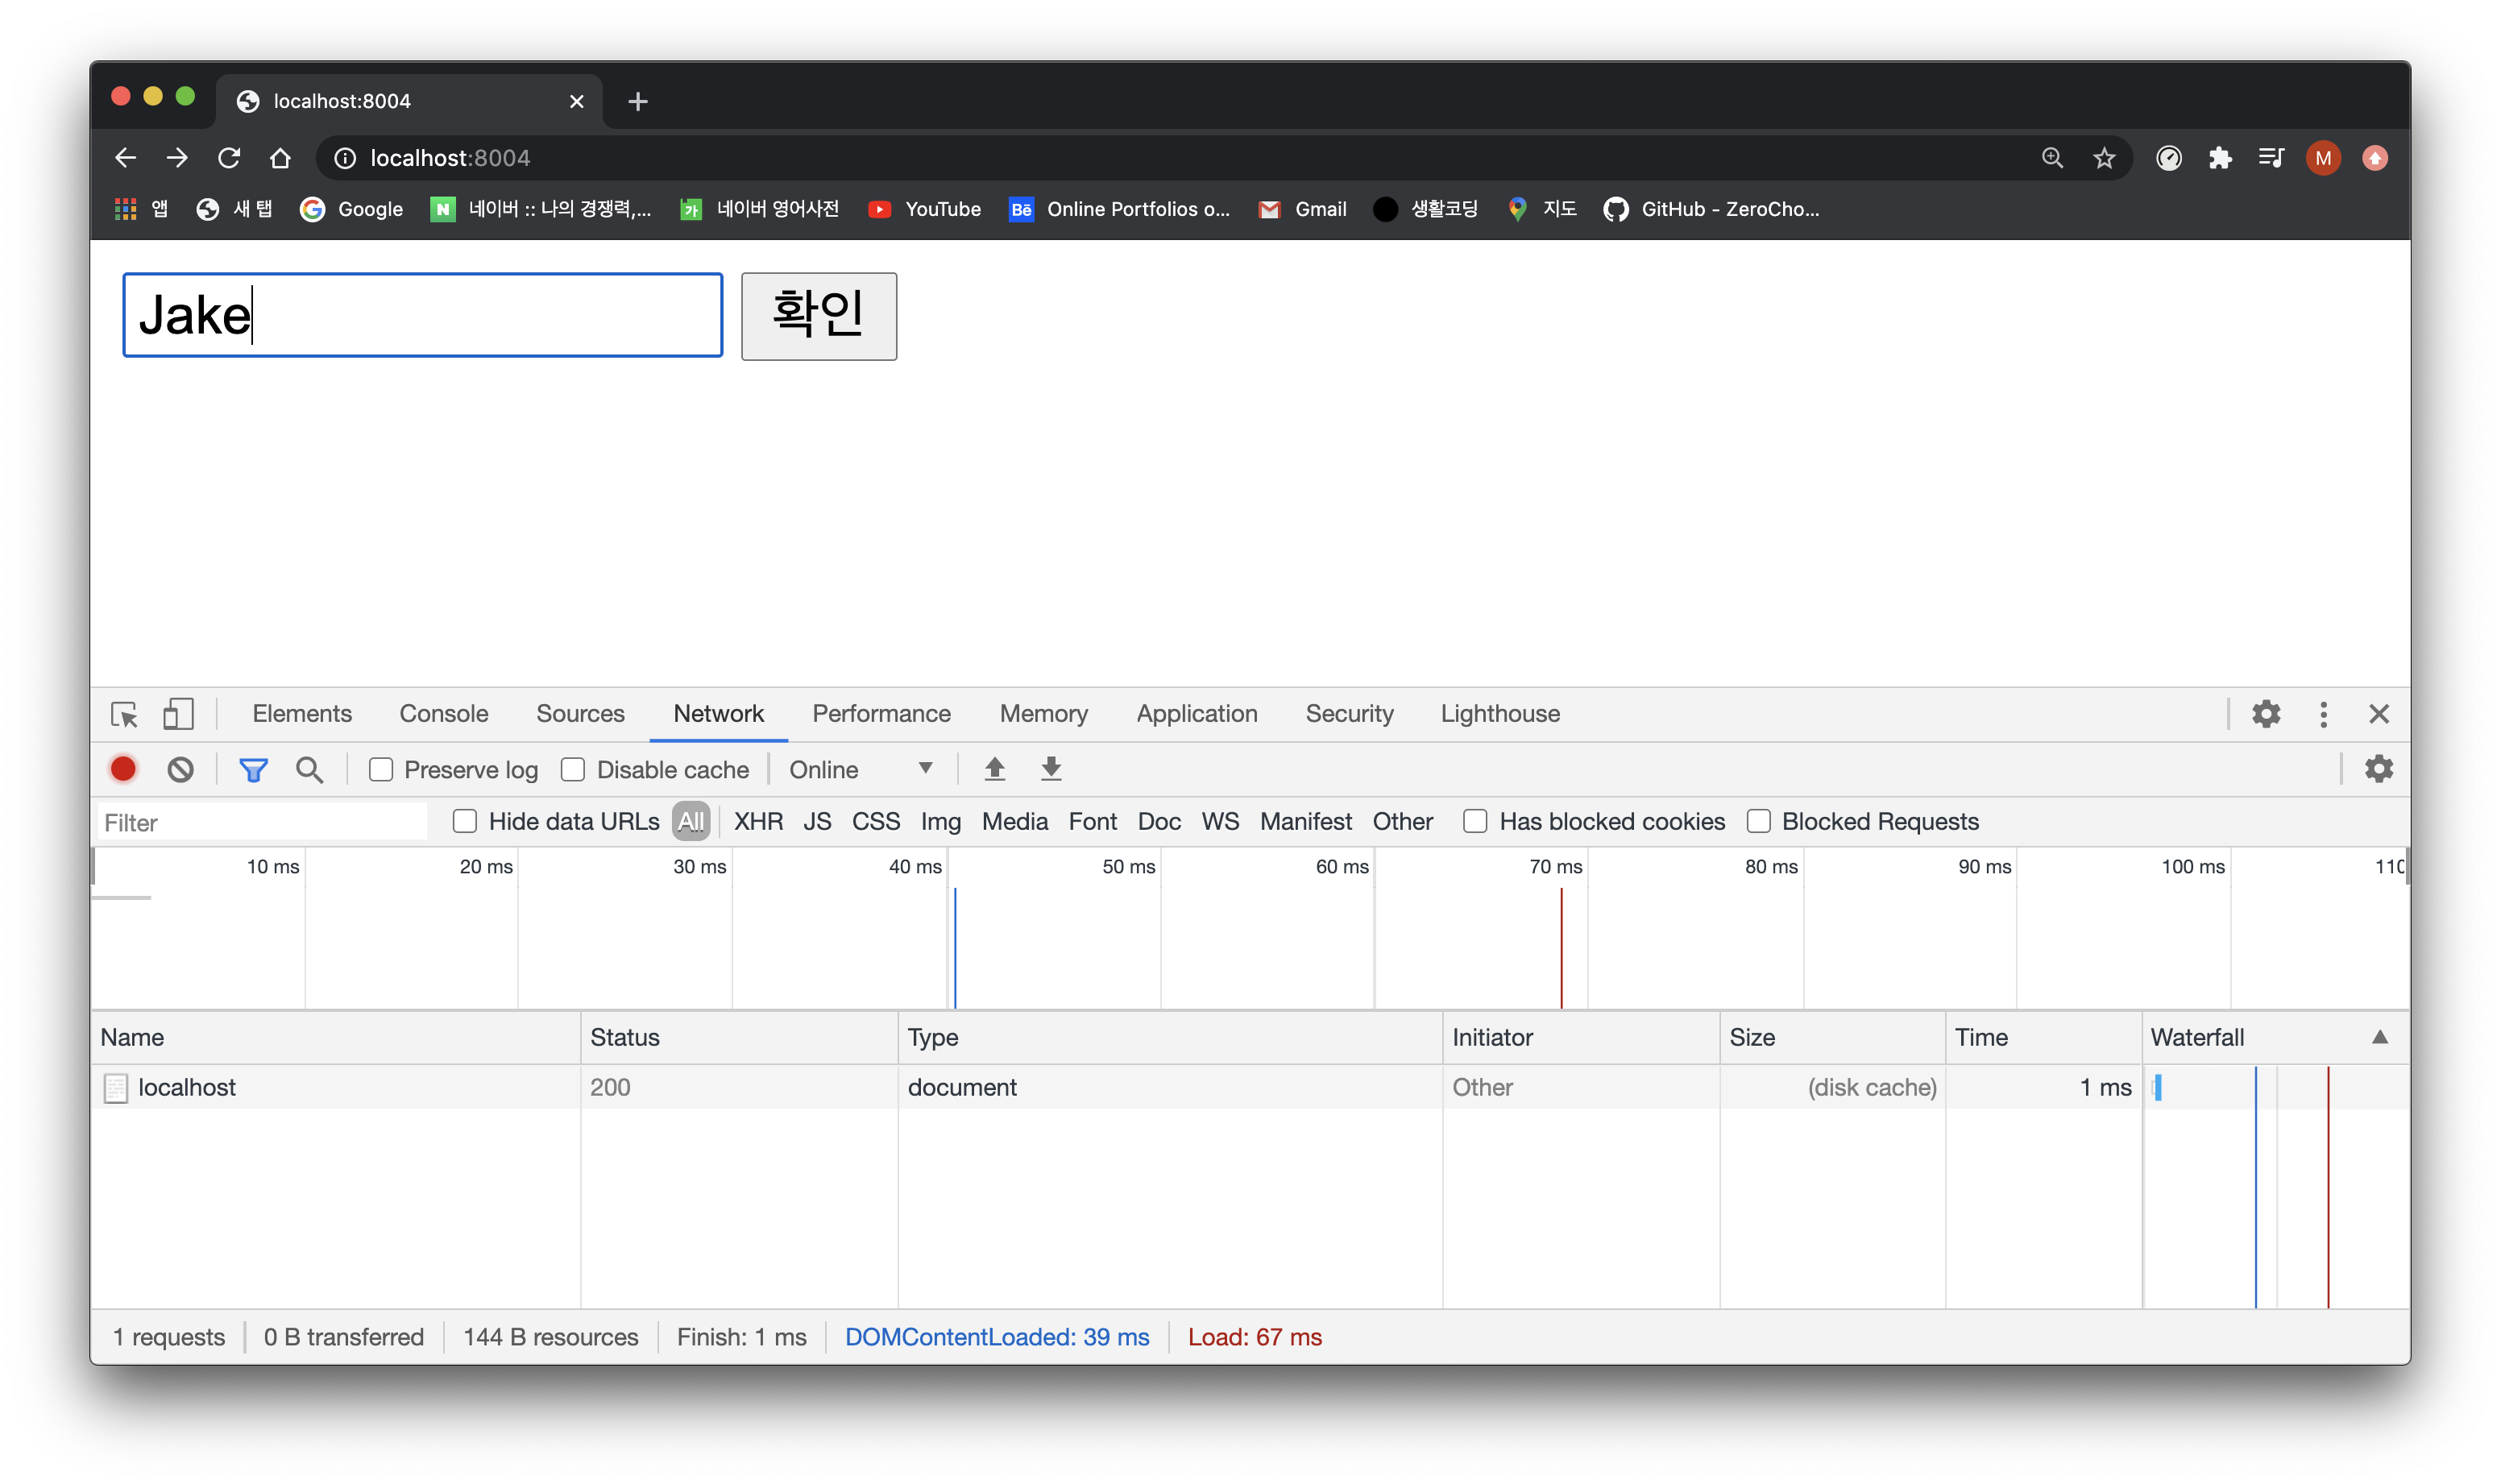This screenshot has height=1484, width=2501.
Task: Check the Disable cache option
Action: (x=573, y=769)
